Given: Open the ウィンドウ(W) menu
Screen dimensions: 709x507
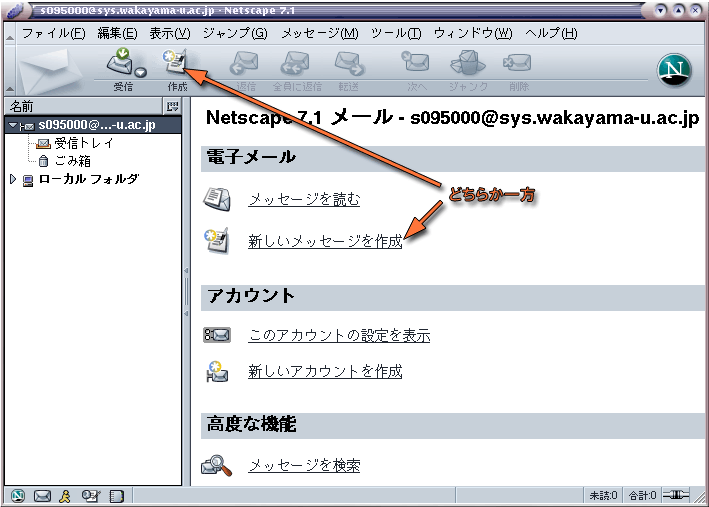Looking at the screenshot, I should 473,33.
